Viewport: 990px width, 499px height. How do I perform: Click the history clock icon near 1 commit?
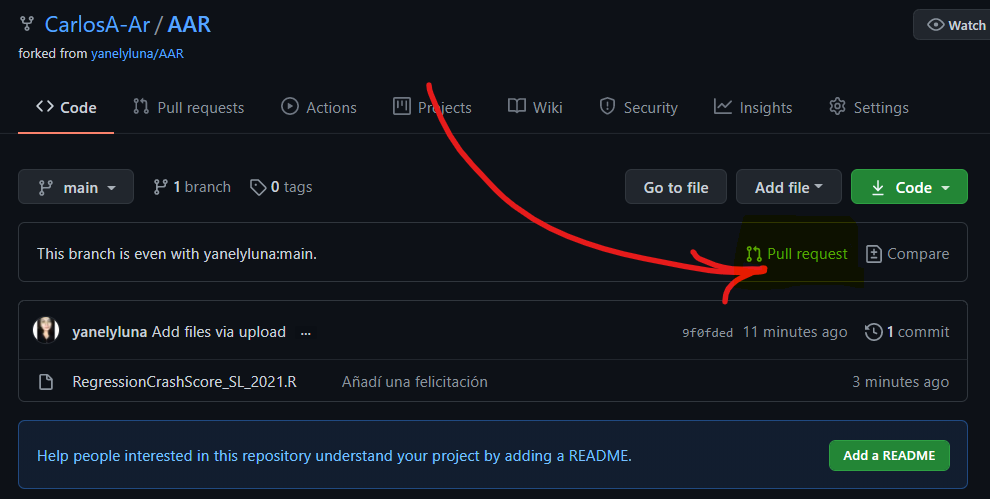(873, 332)
